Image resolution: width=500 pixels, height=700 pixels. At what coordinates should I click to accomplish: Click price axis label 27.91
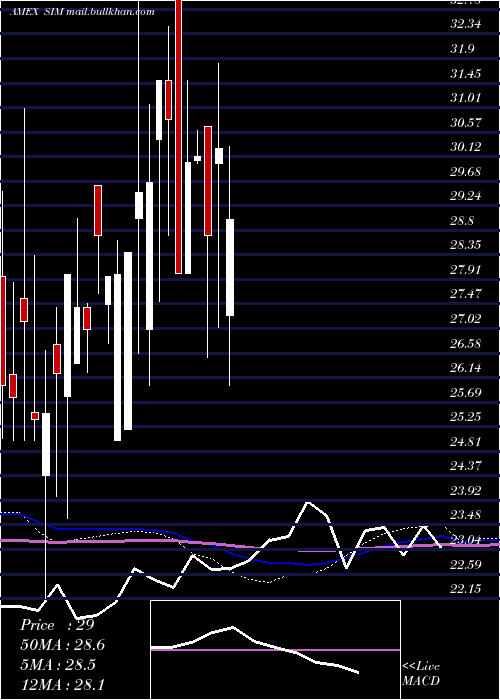pyautogui.click(x=466, y=270)
